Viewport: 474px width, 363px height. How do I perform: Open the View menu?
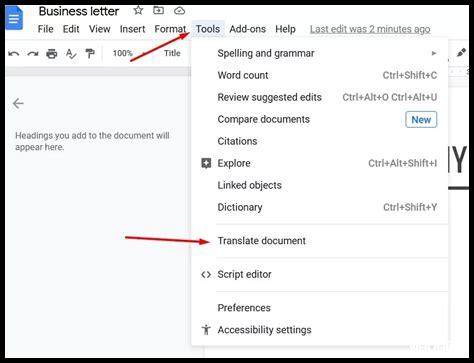[x=99, y=29]
